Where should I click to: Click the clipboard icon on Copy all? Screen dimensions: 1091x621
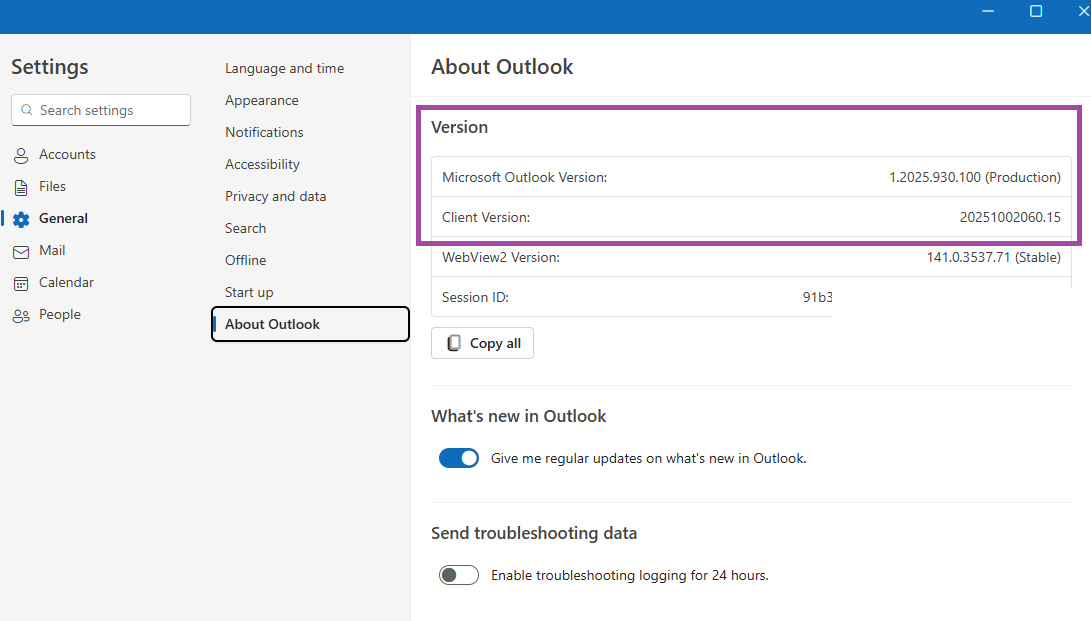tap(454, 343)
